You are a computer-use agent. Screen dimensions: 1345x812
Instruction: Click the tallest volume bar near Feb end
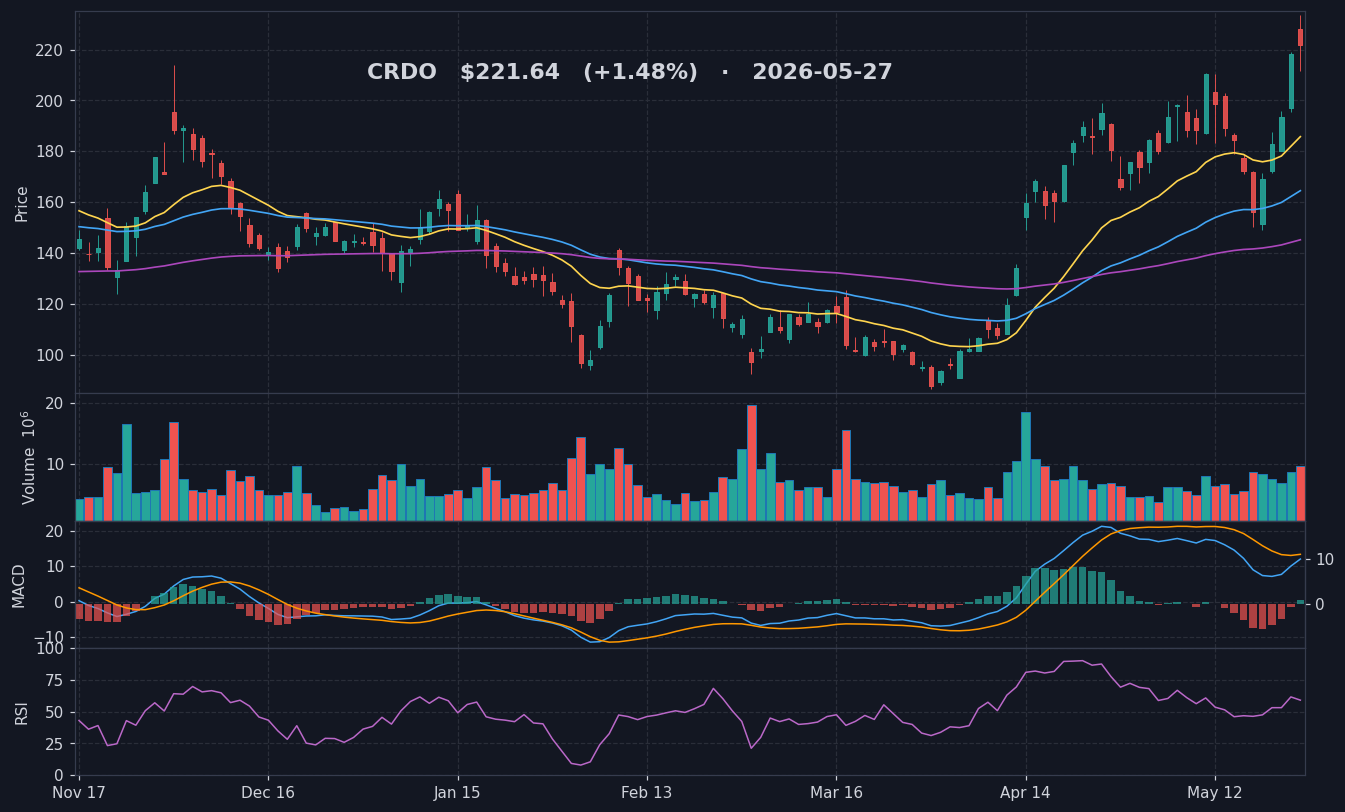(x=751, y=463)
